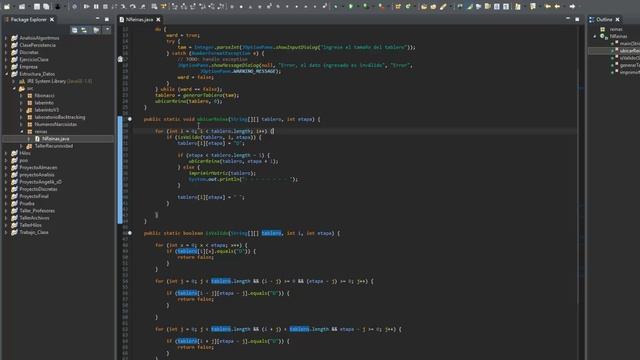The image size is (640, 360).
Task: Expand the AnalisisAlgoritmos project
Action: tap(7, 38)
